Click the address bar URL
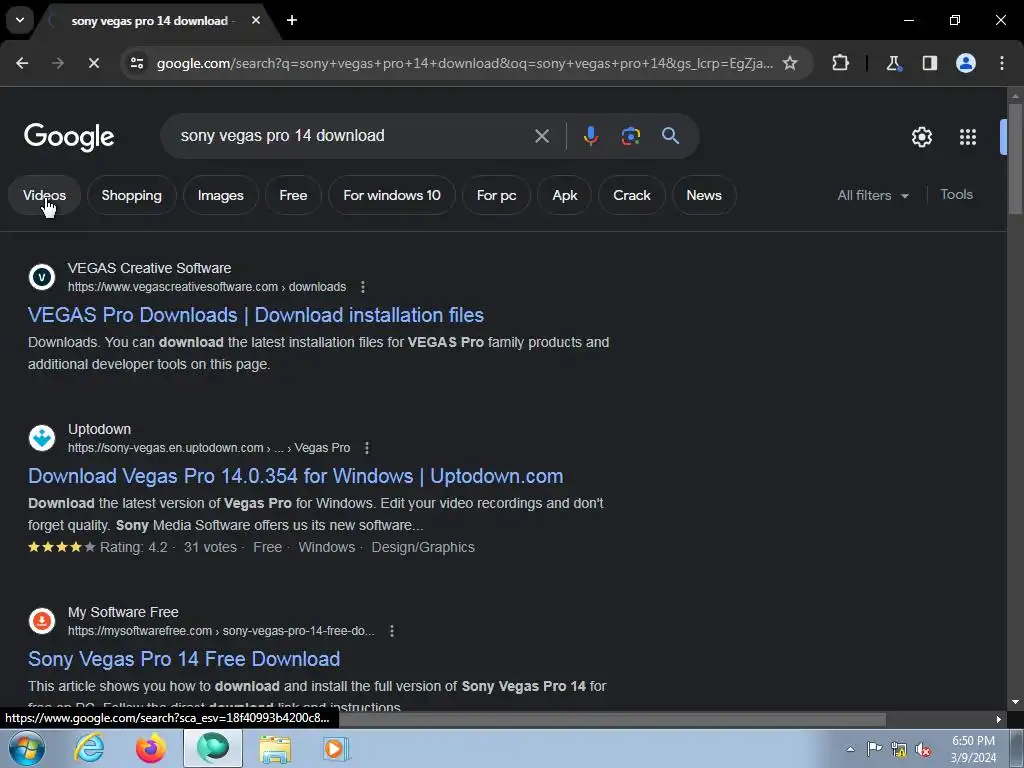The image size is (1024, 768). pos(465,63)
